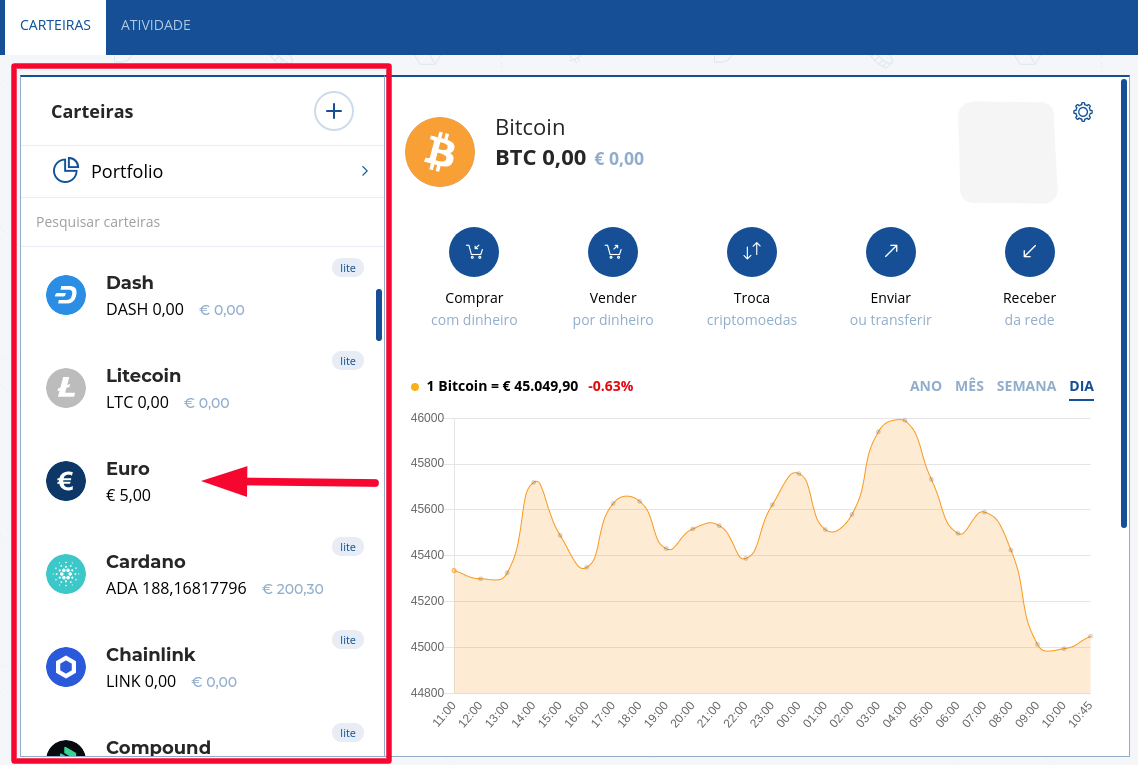The image size is (1138, 765).
Task: Click the Vender cart icon
Action: (x=613, y=252)
